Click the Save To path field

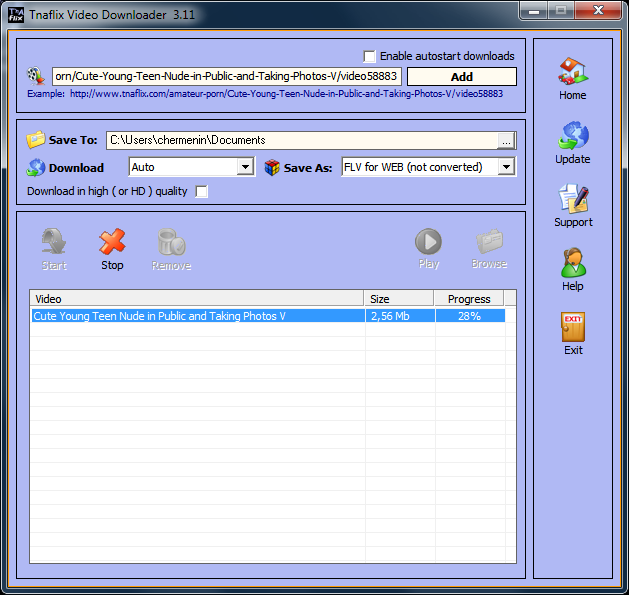click(x=302, y=140)
